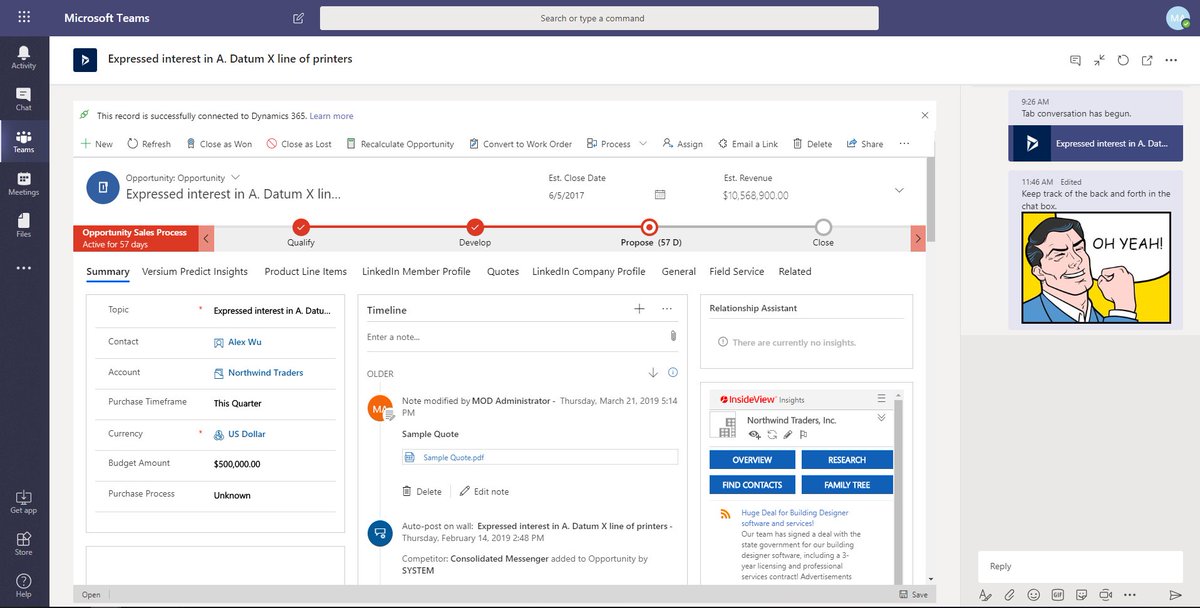Select the Close stage marker
Screen dimensions: 1200x608
(x=823, y=227)
